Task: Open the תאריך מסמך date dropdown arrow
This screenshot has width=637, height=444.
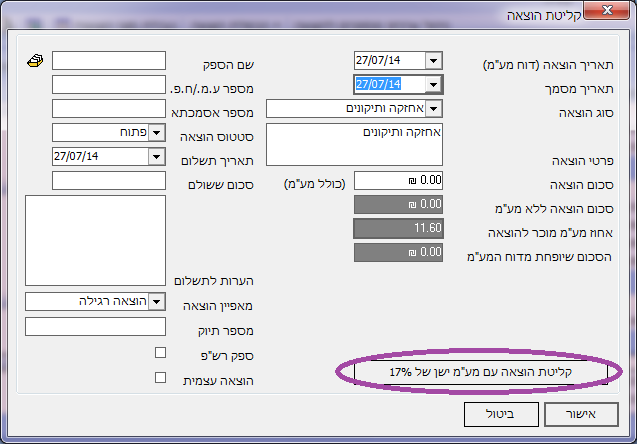Action: click(x=433, y=84)
